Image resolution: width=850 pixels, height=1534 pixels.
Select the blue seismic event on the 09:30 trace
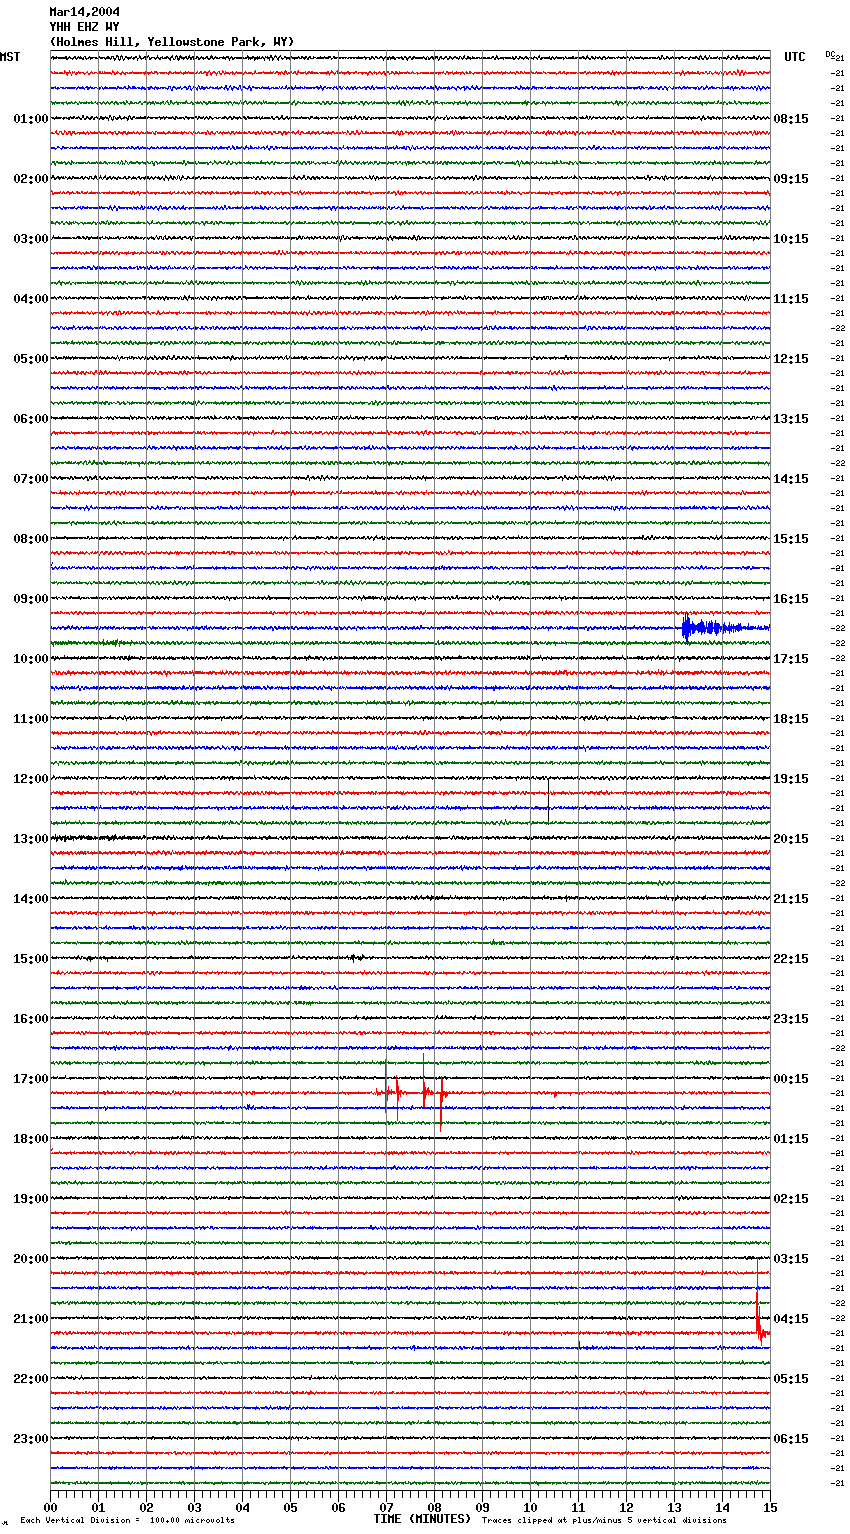tap(725, 628)
